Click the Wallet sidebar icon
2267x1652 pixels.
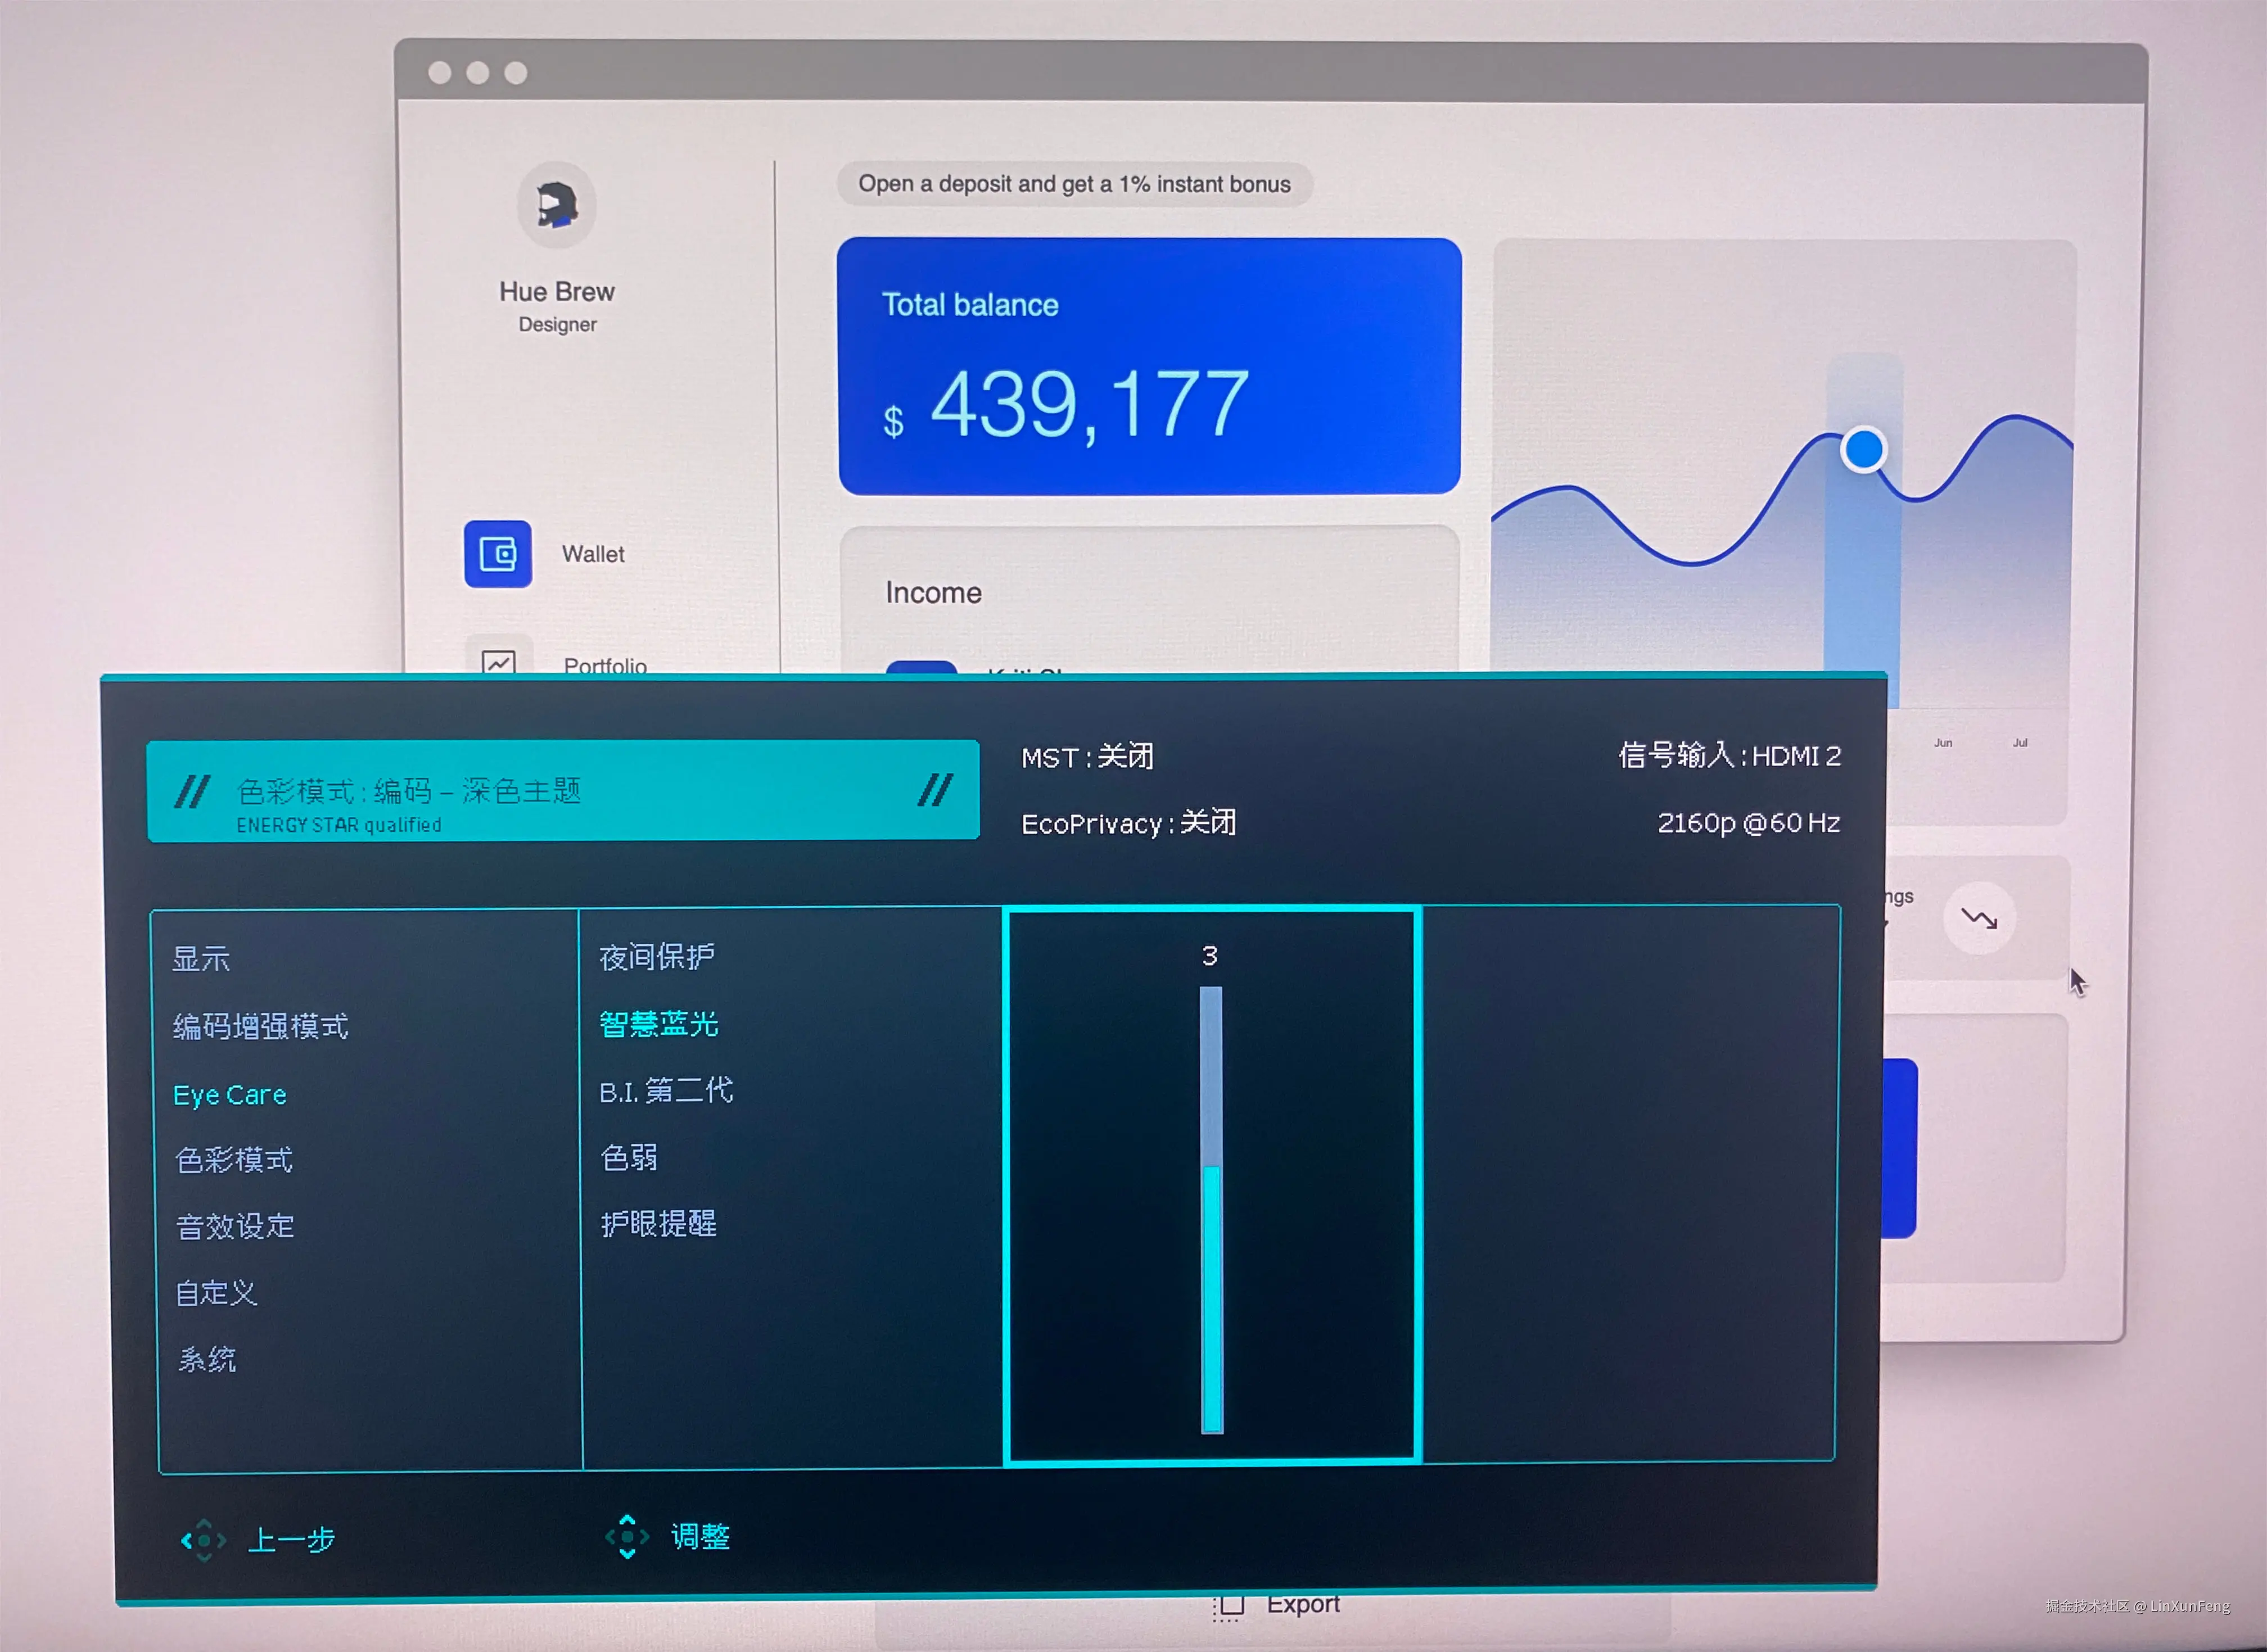[497, 554]
